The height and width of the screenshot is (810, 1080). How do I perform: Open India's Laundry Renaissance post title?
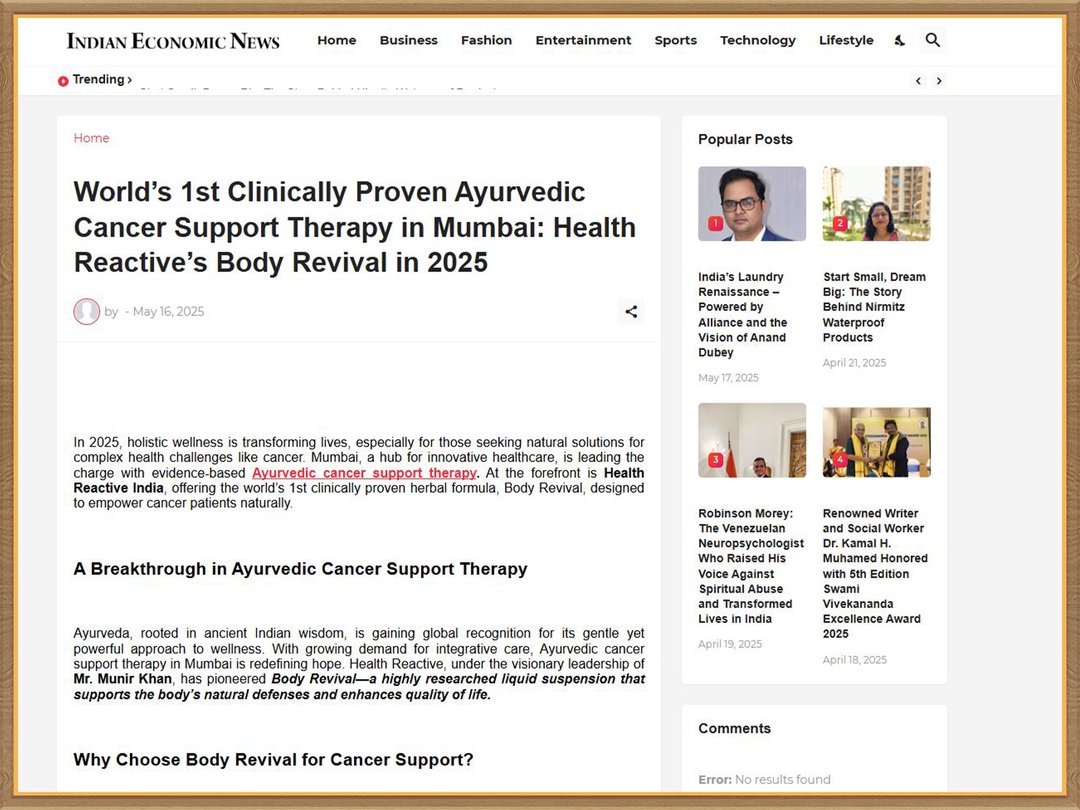[742, 314]
